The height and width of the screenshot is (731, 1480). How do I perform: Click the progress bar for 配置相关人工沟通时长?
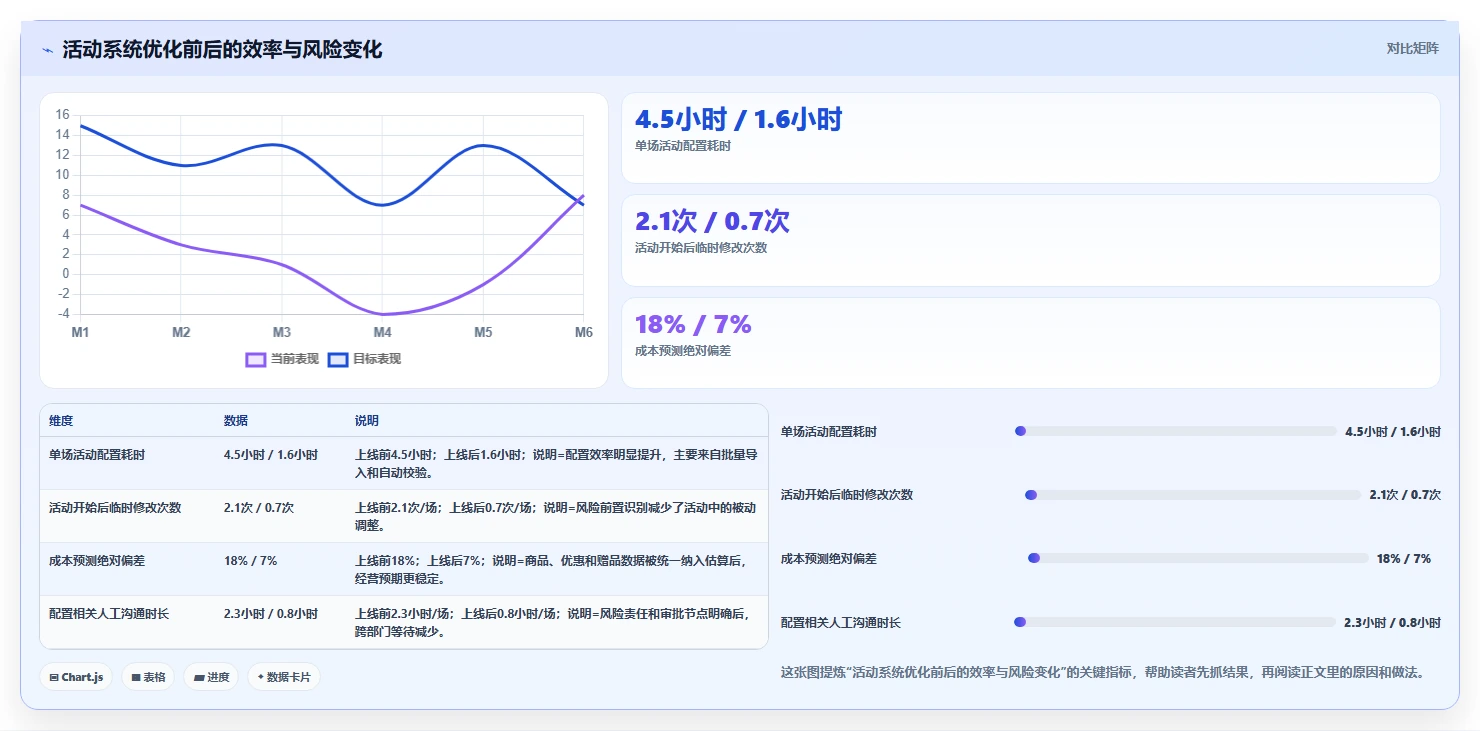click(x=1175, y=622)
